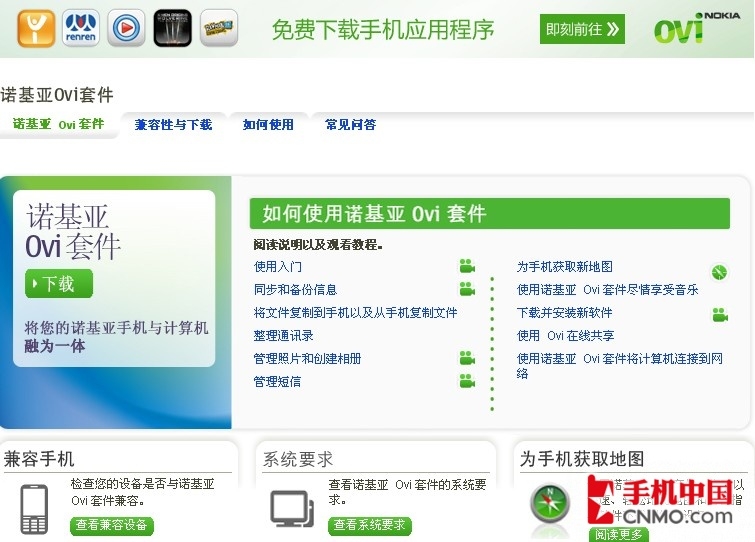Click the computer monitor icon under 系统要求
The image size is (755, 542).
292,508
